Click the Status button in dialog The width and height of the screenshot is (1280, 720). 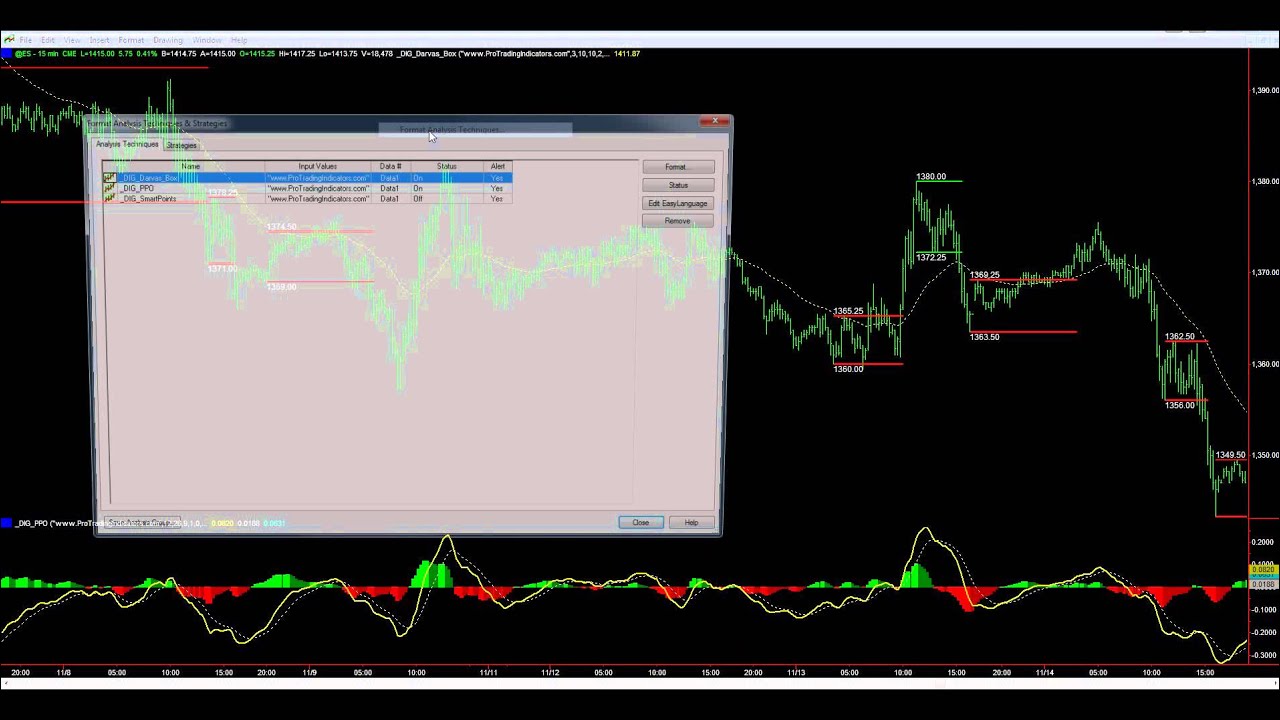[x=678, y=185]
